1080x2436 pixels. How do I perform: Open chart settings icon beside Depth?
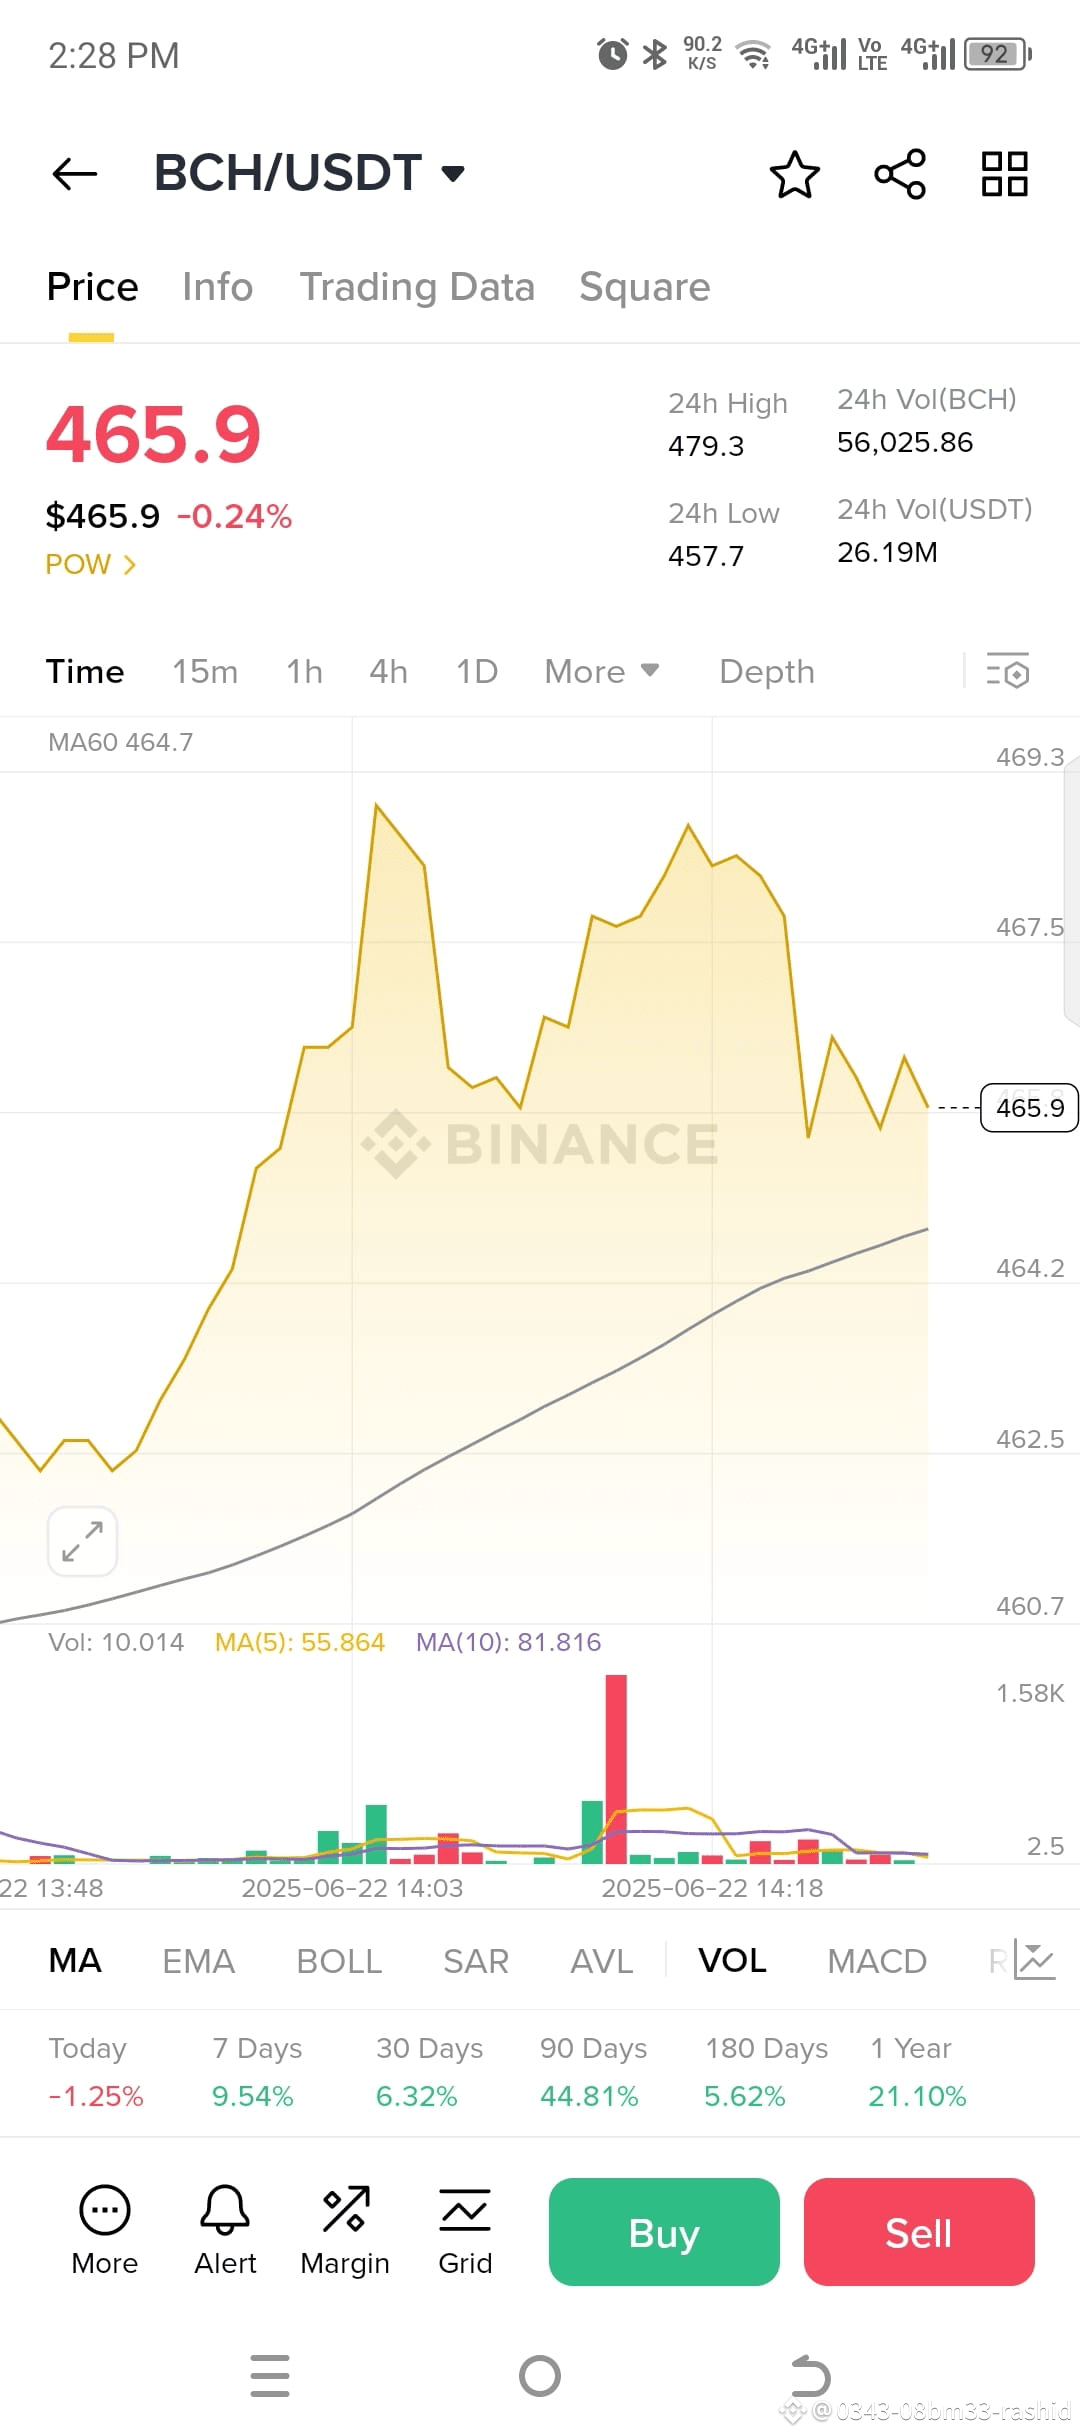tap(1008, 671)
